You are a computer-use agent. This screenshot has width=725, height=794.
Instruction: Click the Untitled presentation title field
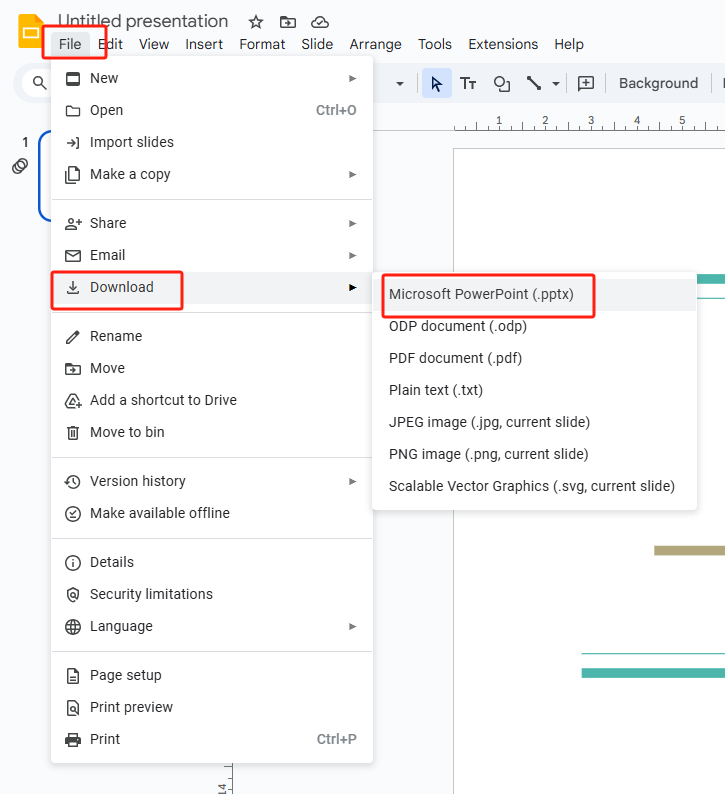coord(143,21)
